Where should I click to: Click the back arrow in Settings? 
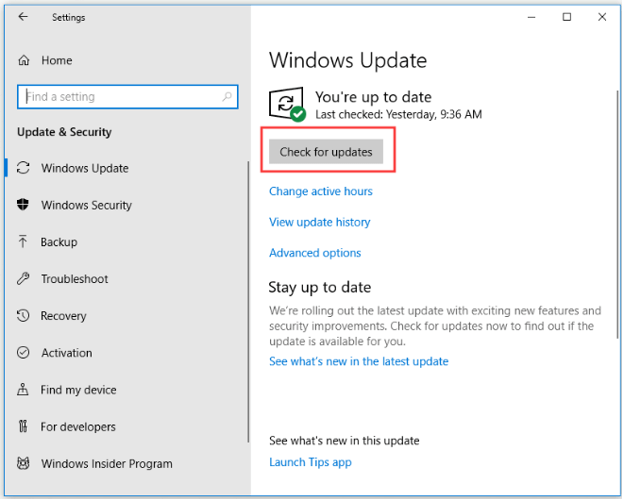click(x=23, y=17)
